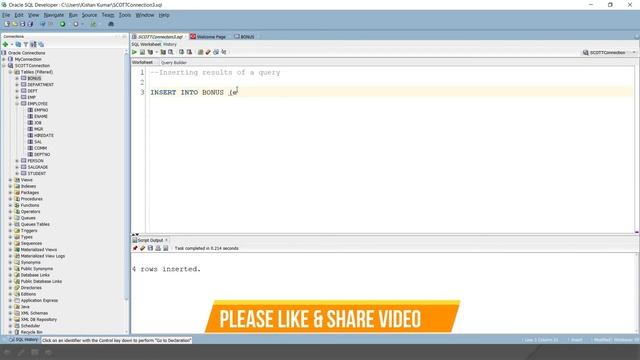Print Script Output using printer icon
The height and width of the screenshot is (360, 640).
(158, 248)
